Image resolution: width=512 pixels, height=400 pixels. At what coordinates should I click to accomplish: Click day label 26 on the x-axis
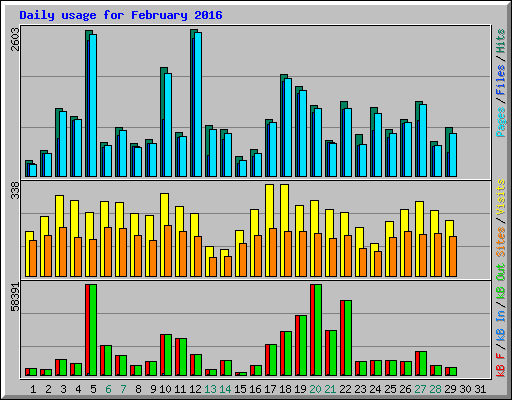(405, 389)
